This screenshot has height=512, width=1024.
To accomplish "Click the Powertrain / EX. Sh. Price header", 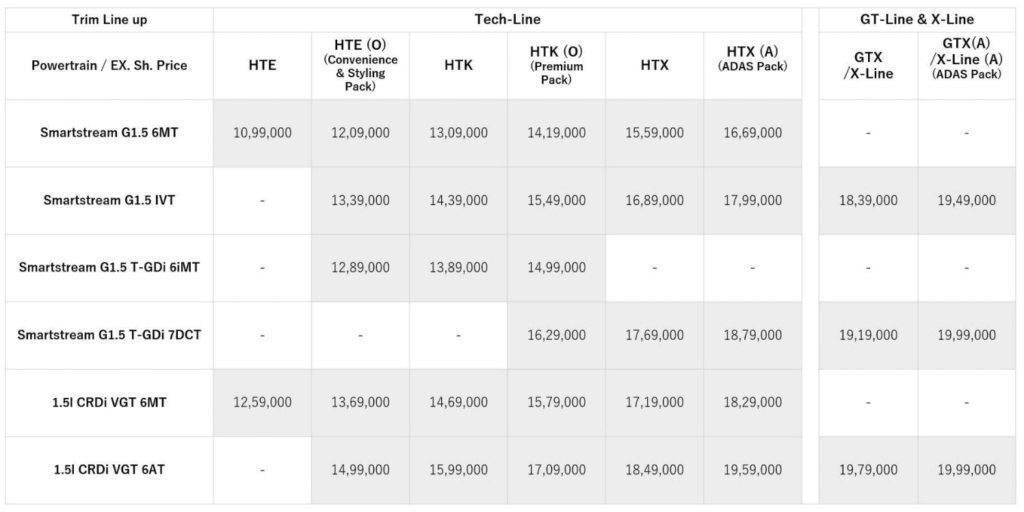I will (x=109, y=65).
